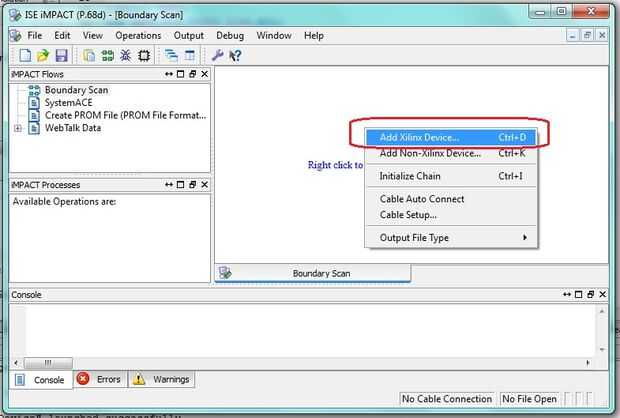This screenshot has height=418, width=620.
Task: Maximize the iMPACT Processes panel
Action: coord(181,185)
